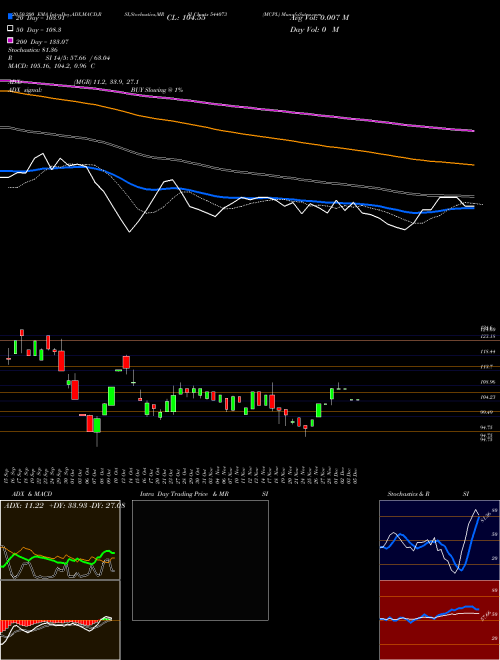Open the MACD histogram chart thumbnail
The width and height of the screenshot is (500, 660).
pyautogui.click(x=60, y=620)
